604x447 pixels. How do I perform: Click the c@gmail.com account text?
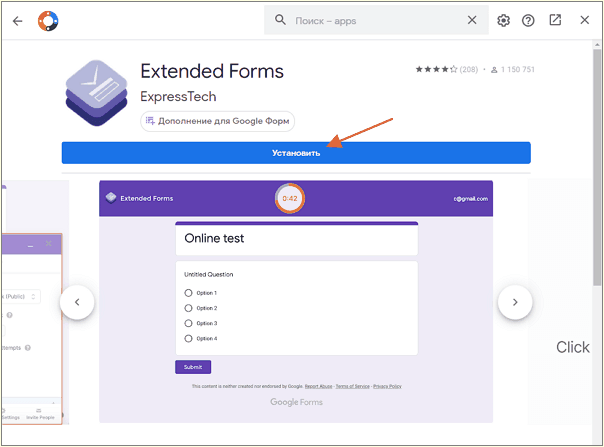pos(470,198)
